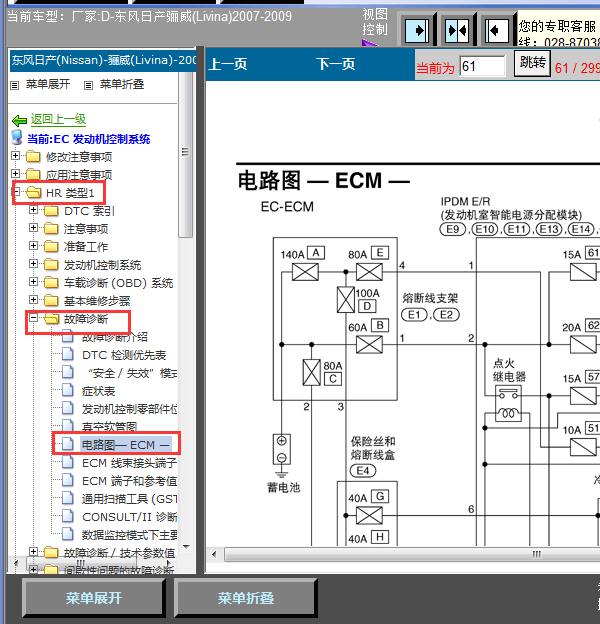Click the inward-arrows view control icon
This screenshot has height=624, width=600.
tap(457, 30)
